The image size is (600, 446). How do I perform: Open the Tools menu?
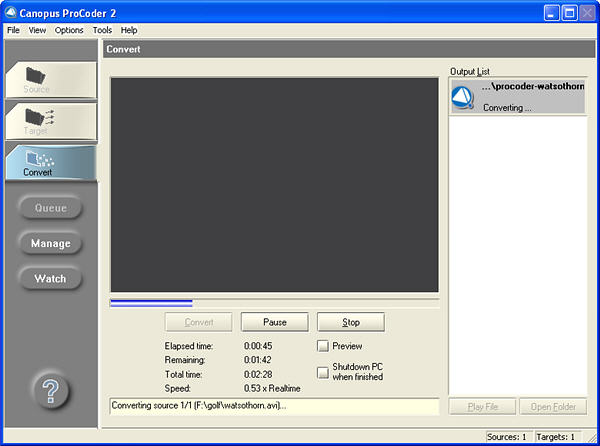[x=102, y=30]
